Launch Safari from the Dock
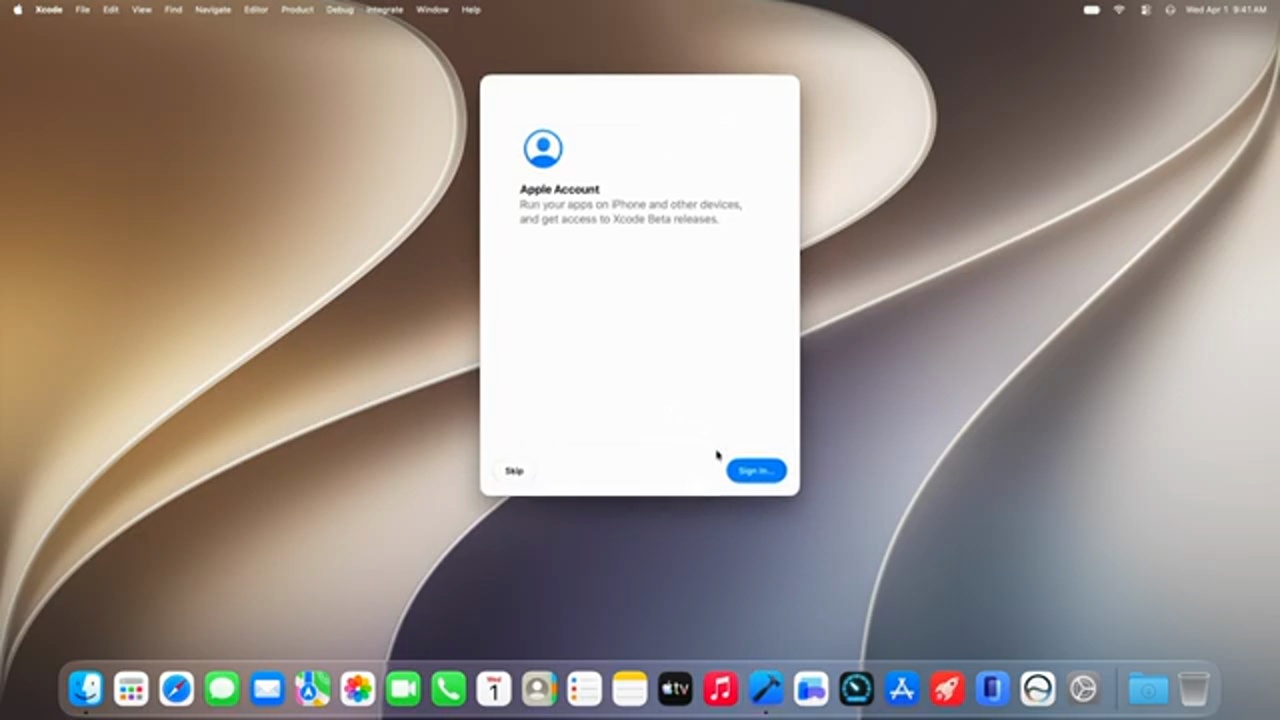The width and height of the screenshot is (1280, 720). pyautogui.click(x=177, y=689)
